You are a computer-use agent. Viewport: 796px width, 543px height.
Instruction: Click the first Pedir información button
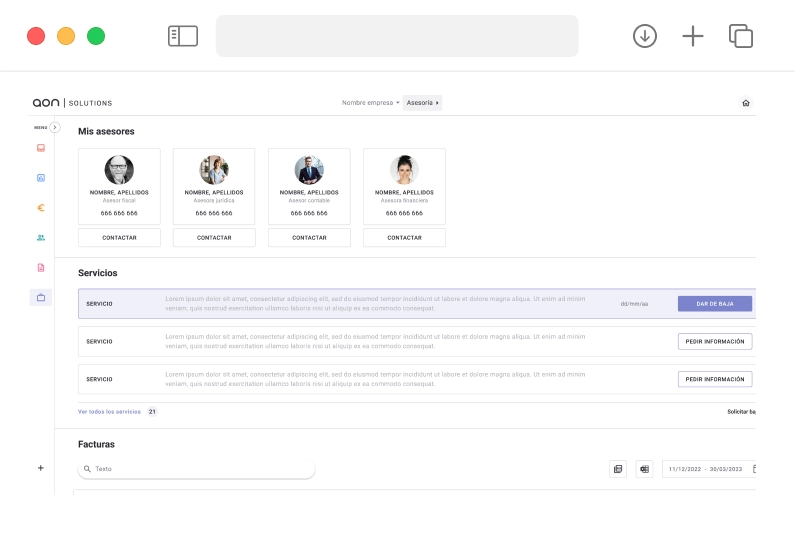714,342
